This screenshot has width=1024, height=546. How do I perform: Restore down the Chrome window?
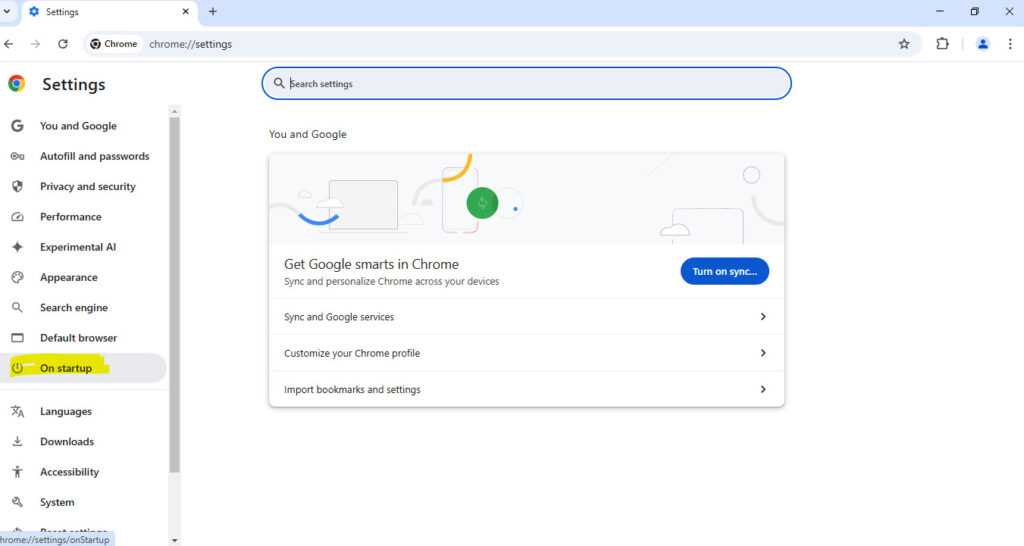974,11
